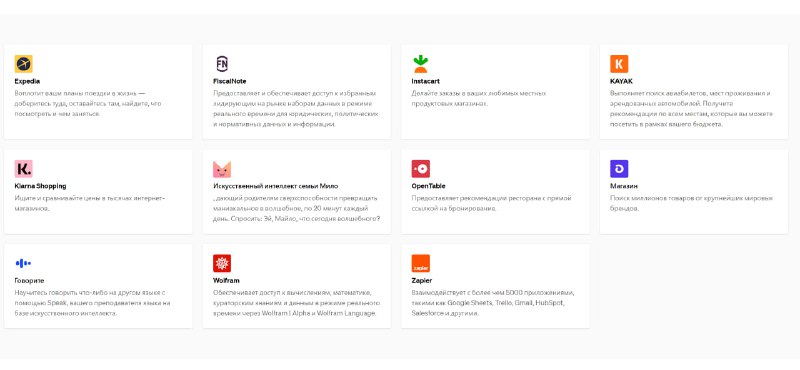This screenshot has width=800, height=370.
Task: Click the pink Klarna K. icon
Action: click(x=23, y=168)
